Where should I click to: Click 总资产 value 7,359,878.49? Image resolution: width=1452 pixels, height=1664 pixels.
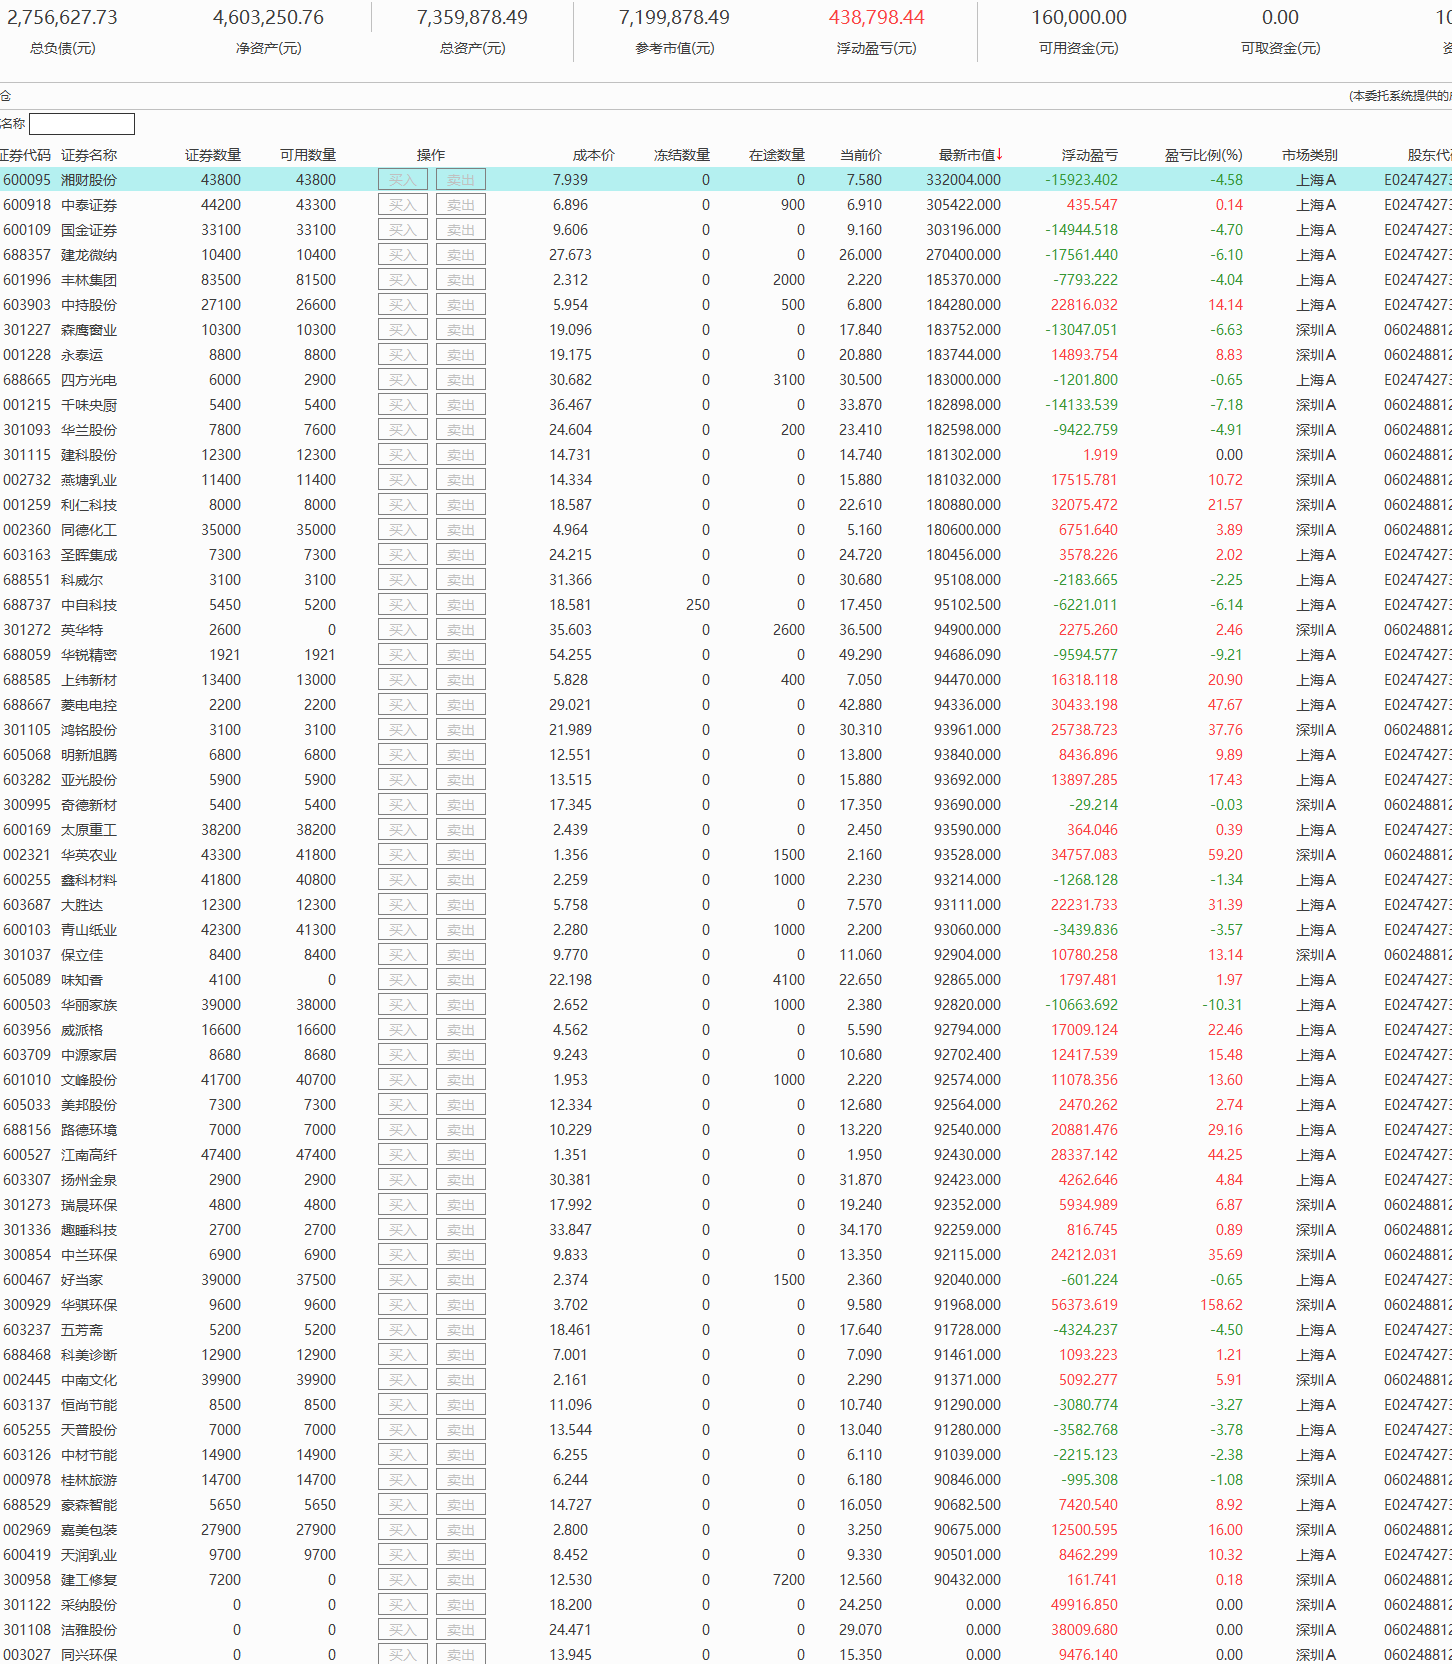(472, 18)
